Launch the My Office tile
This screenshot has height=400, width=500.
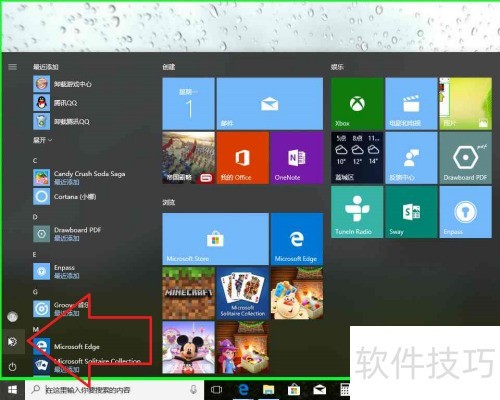pos(243,158)
